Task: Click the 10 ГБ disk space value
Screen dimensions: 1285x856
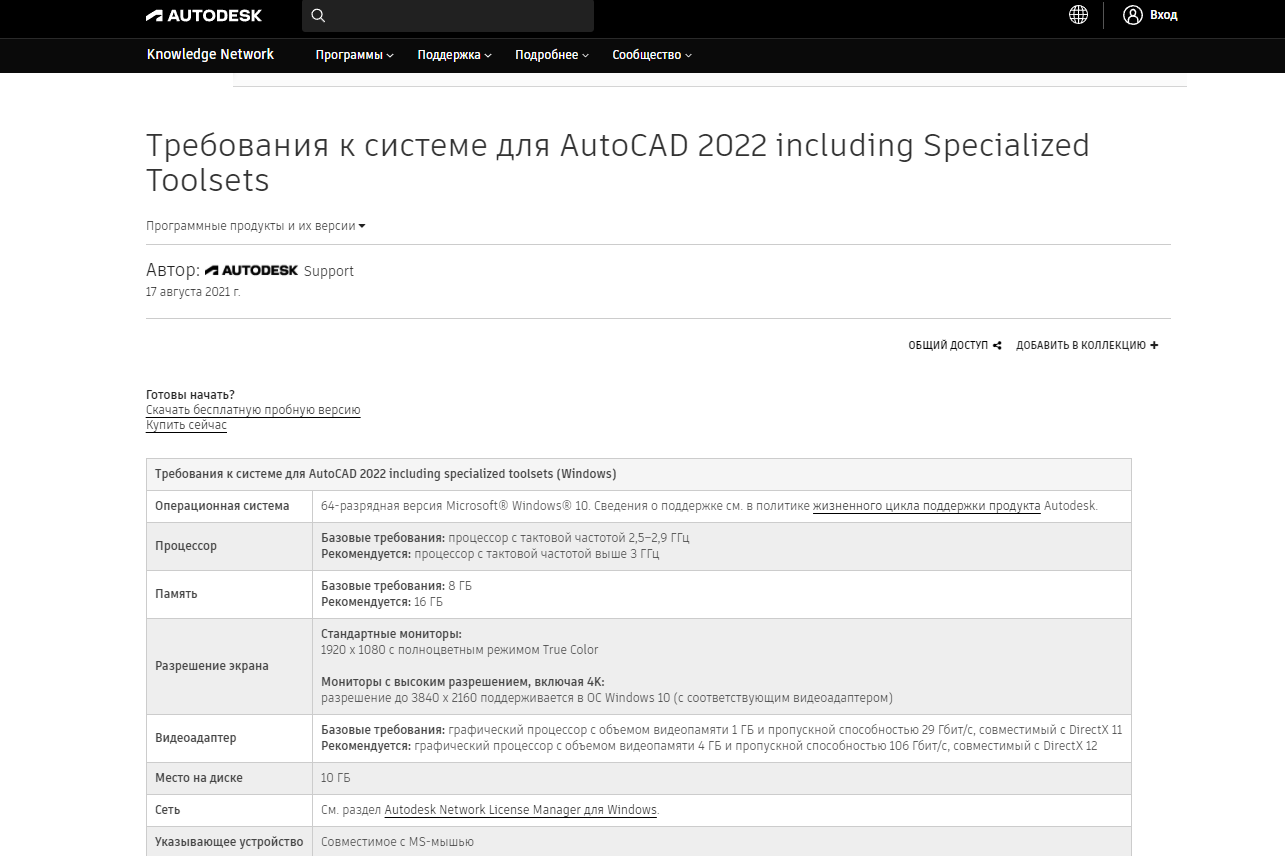Action: (x=336, y=778)
